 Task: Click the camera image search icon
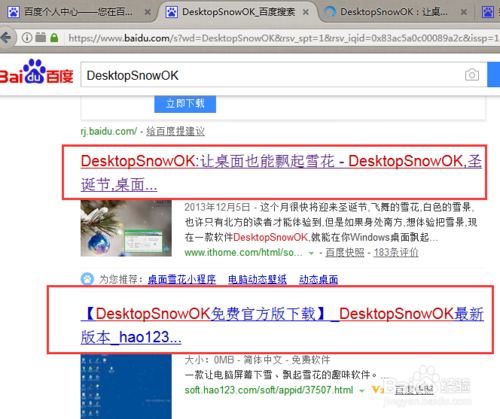[x=472, y=75]
